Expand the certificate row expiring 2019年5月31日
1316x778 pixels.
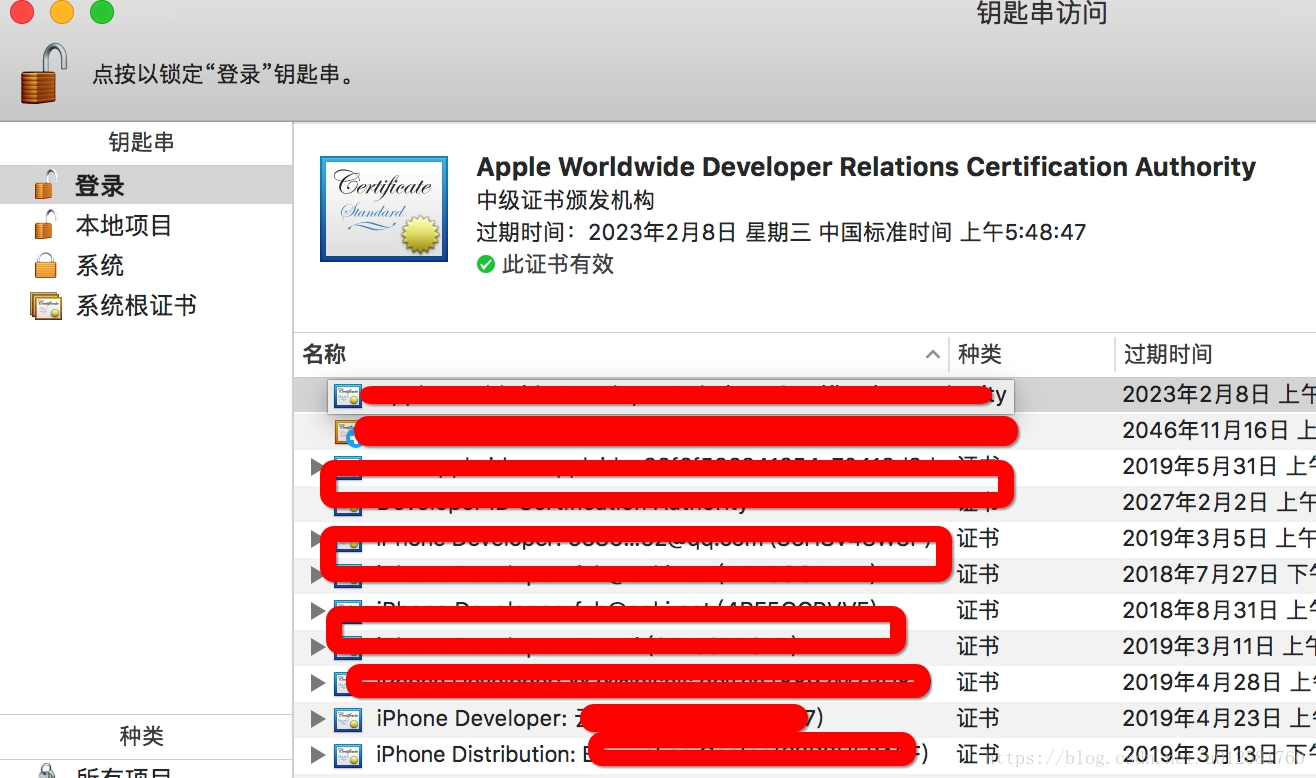tap(317, 466)
